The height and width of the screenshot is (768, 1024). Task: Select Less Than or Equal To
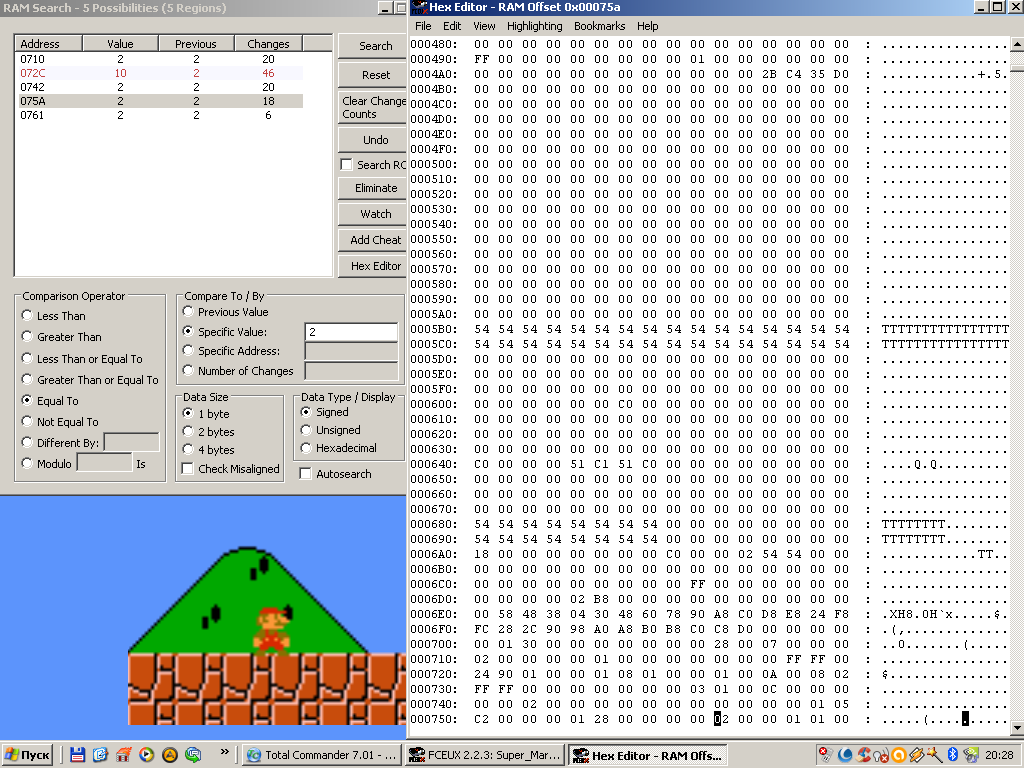click(27, 358)
